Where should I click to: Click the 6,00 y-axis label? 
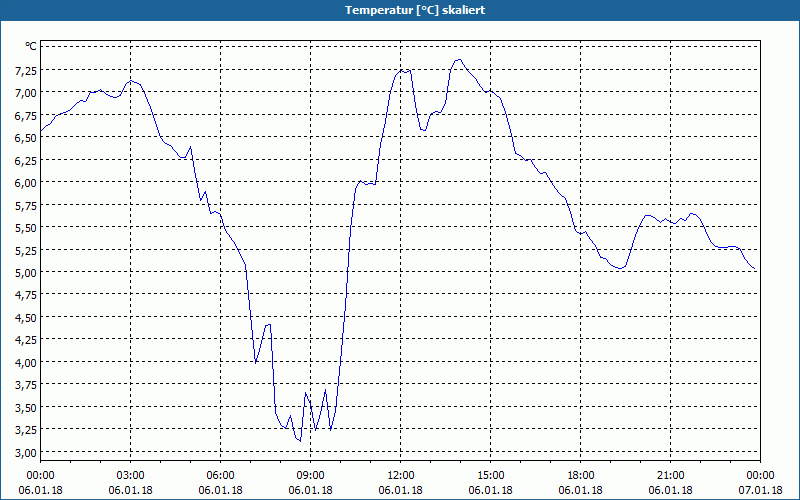click(x=26, y=183)
